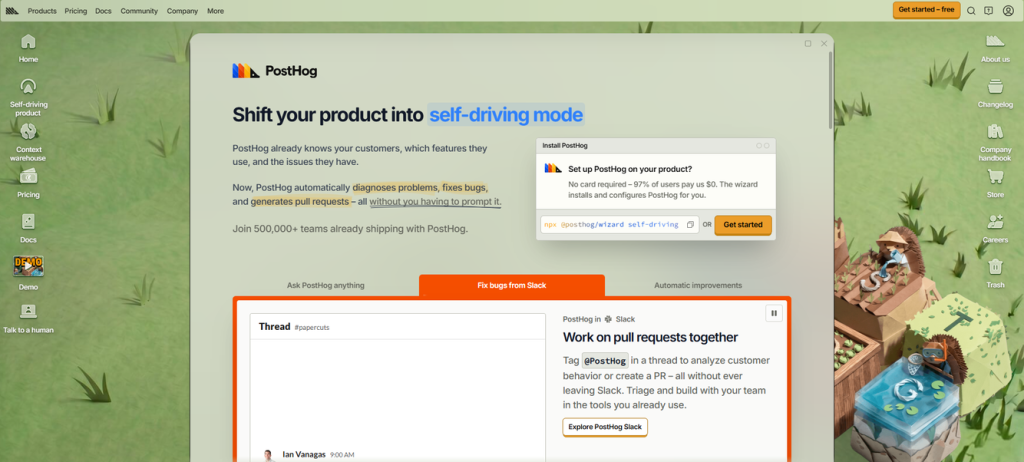Open the user account icon in top bar
This screenshot has width=1024, height=462.
coord(1008,10)
